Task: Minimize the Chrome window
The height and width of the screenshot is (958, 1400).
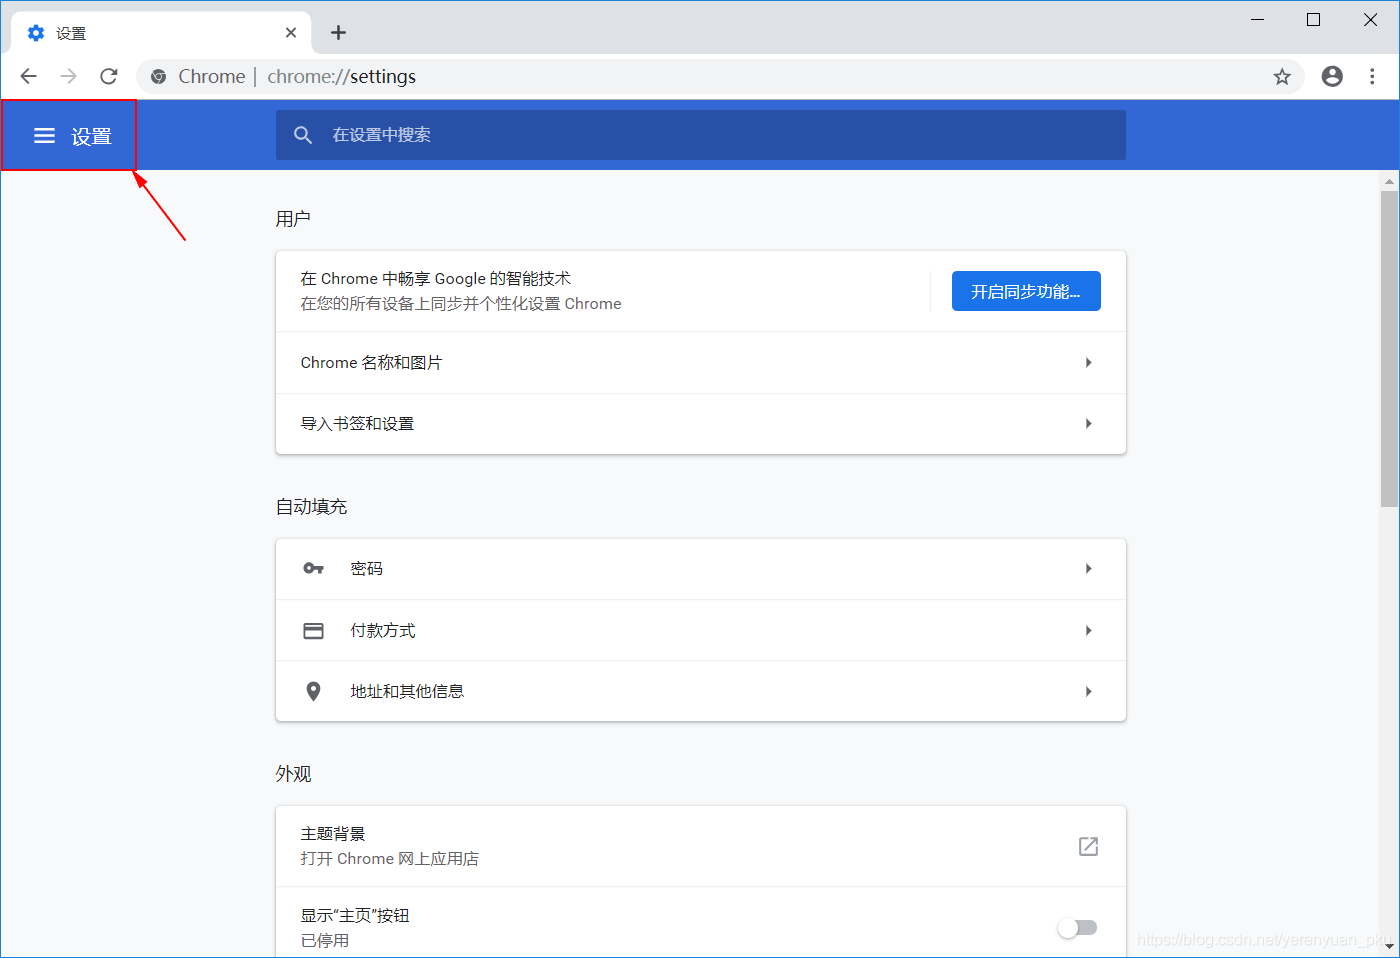Action: [x=1258, y=20]
